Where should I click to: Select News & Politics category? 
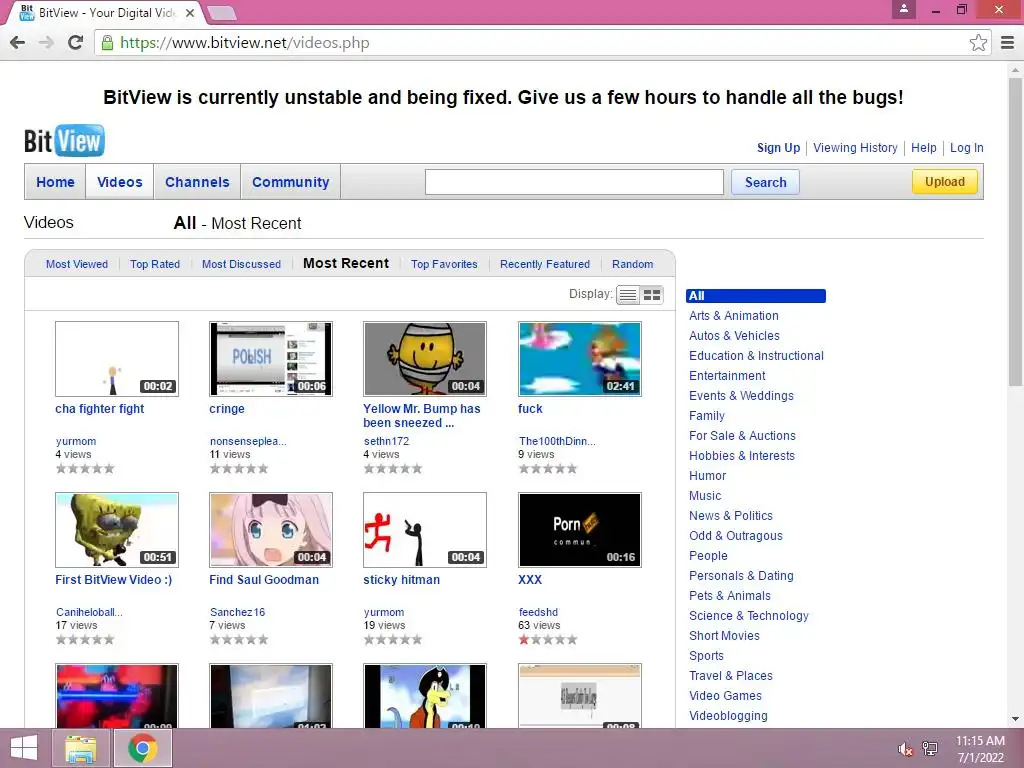(x=731, y=516)
